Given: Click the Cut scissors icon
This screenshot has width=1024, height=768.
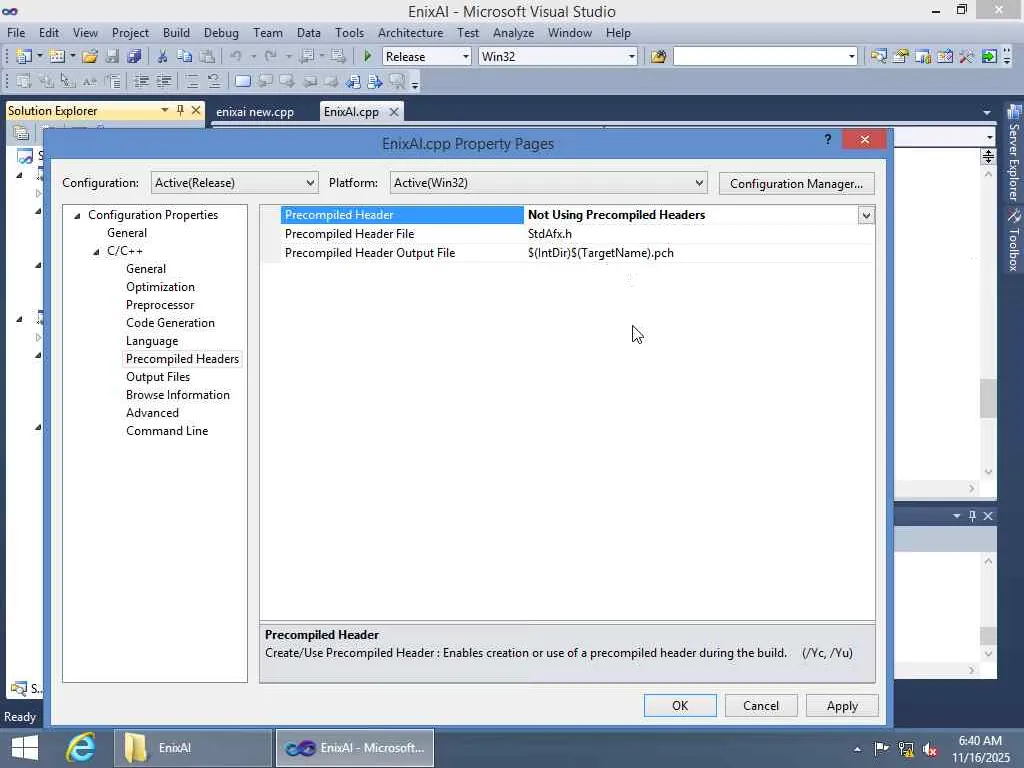Looking at the screenshot, I should tap(162, 57).
